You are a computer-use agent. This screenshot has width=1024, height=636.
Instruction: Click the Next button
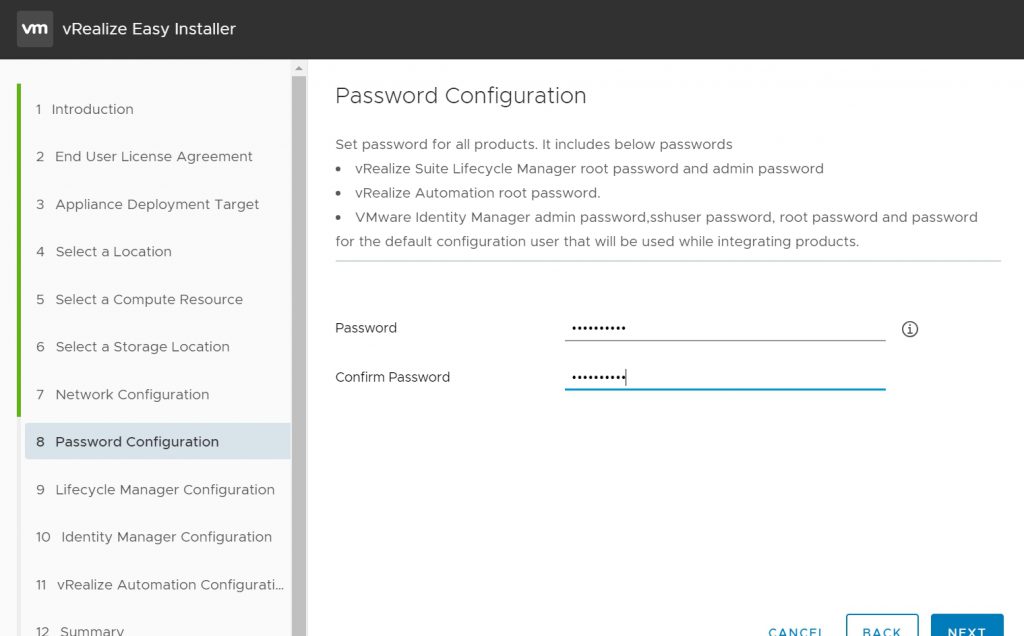coord(967,625)
